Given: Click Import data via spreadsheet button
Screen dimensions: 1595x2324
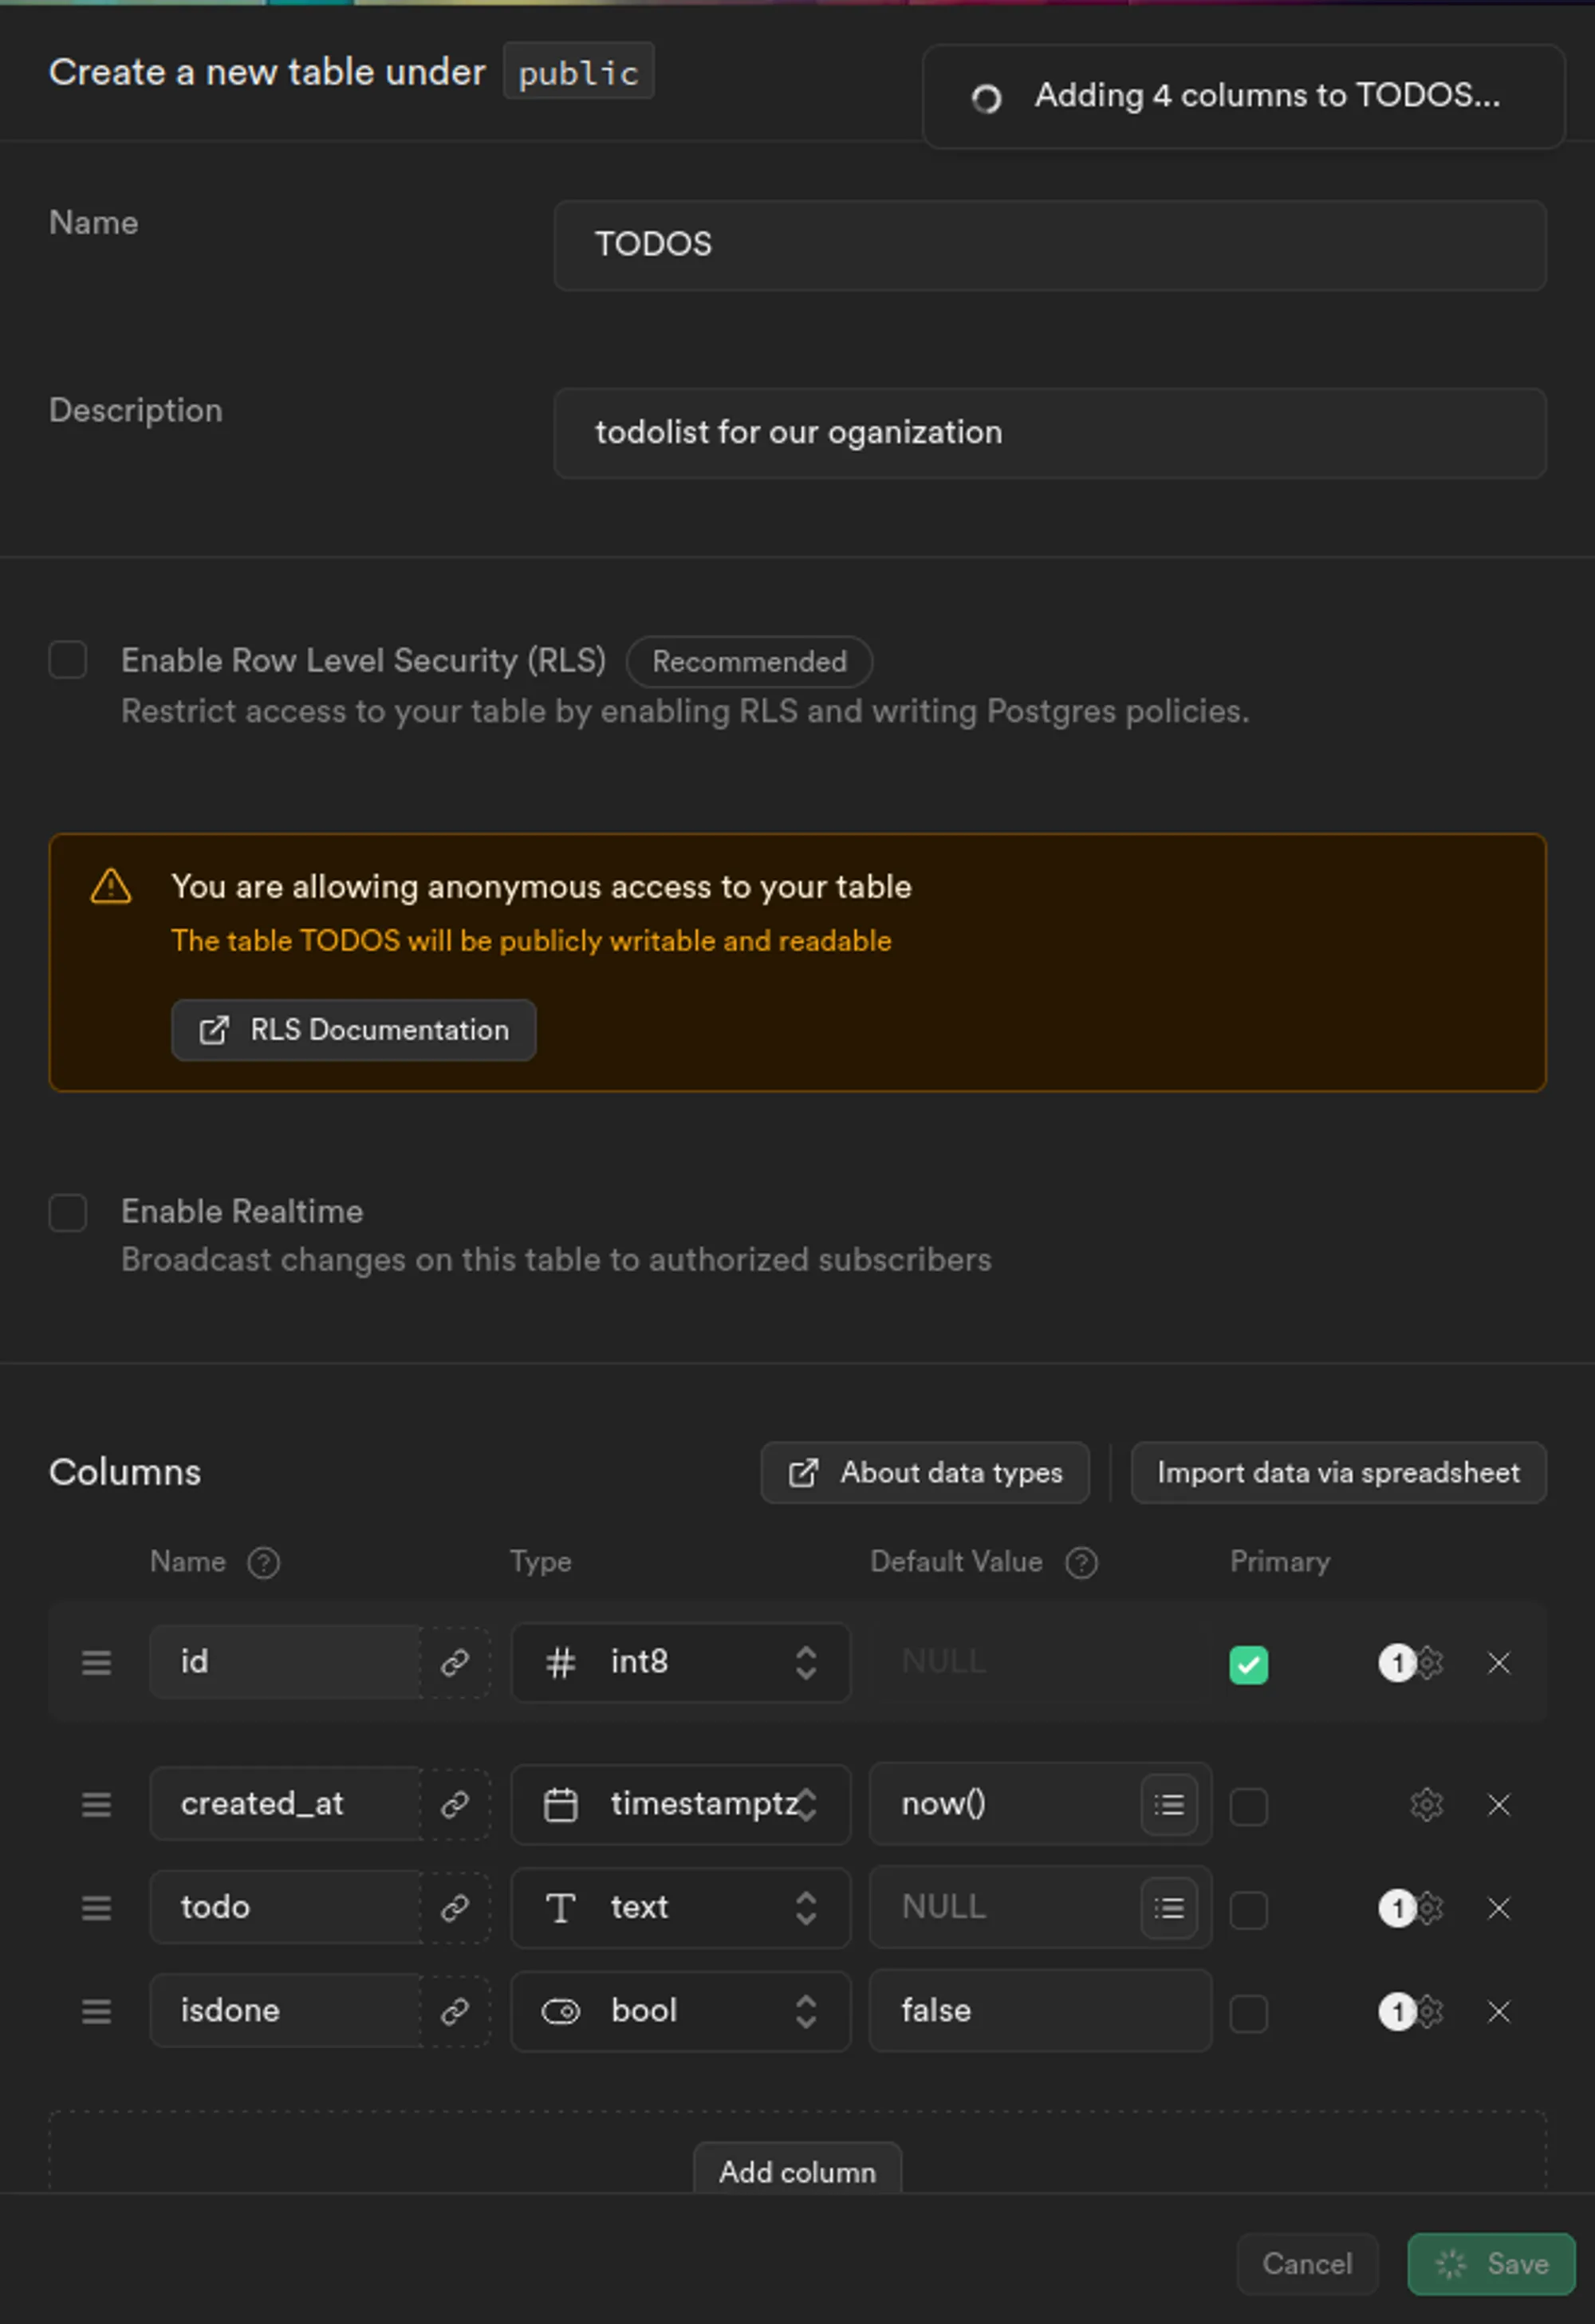Looking at the screenshot, I should 1338,1472.
